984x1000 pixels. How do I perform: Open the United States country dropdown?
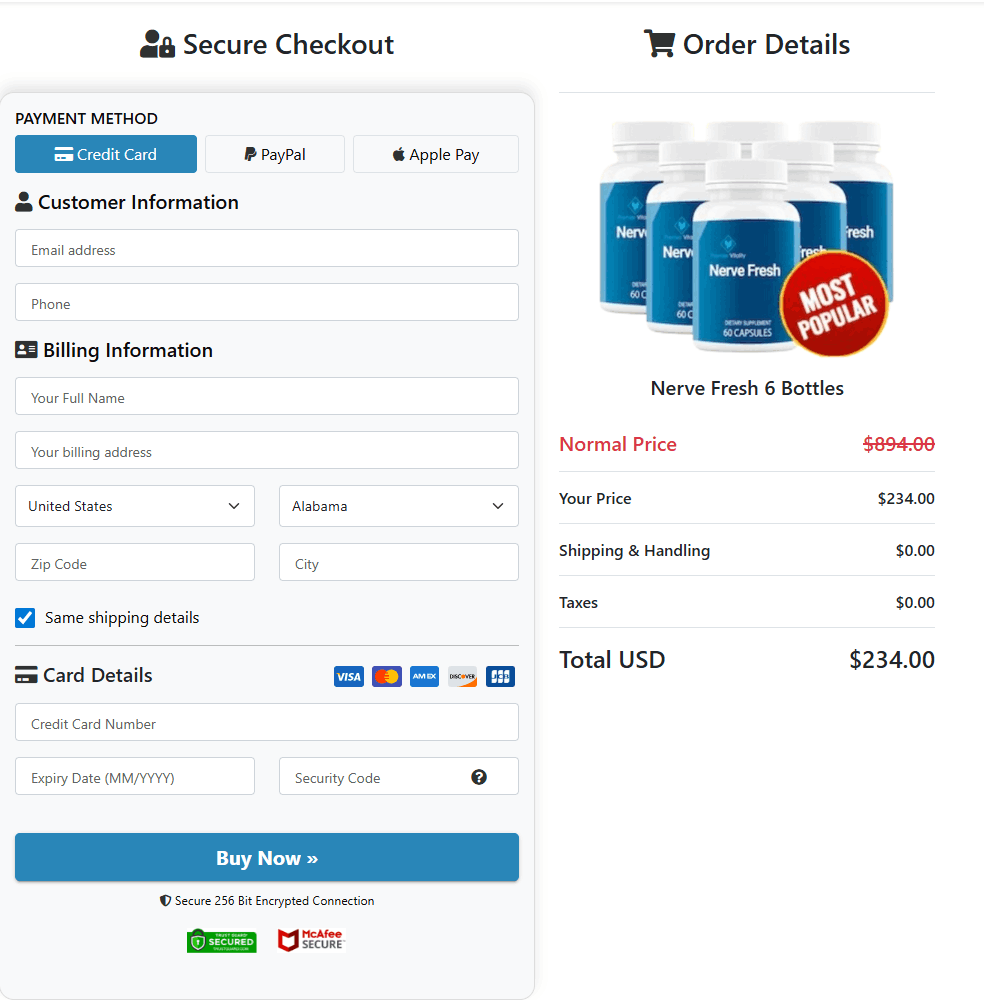point(135,506)
